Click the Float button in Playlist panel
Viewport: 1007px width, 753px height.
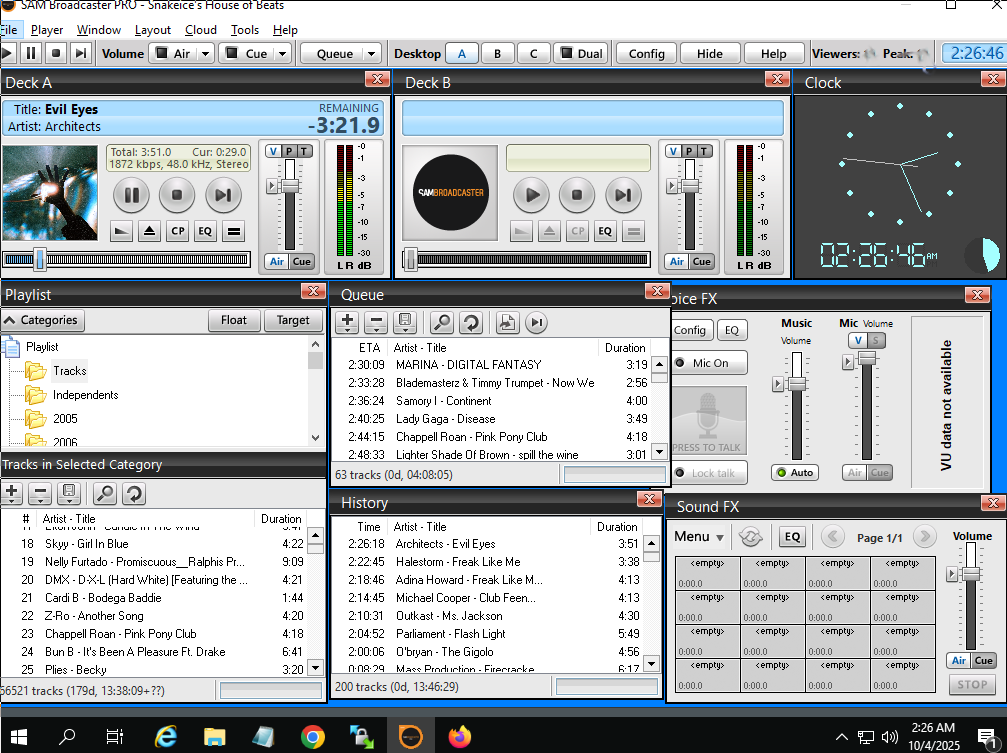point(234,320)
